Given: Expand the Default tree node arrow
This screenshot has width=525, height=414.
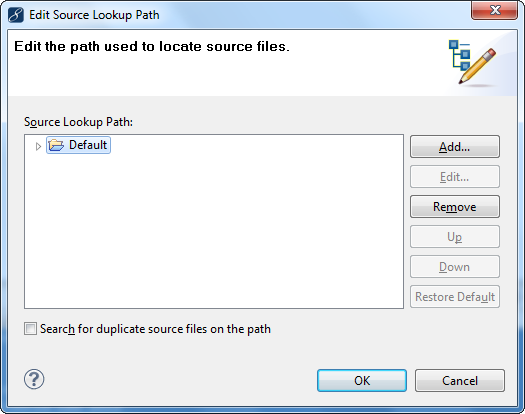Looking at the screenshot, I should point(38,146).
